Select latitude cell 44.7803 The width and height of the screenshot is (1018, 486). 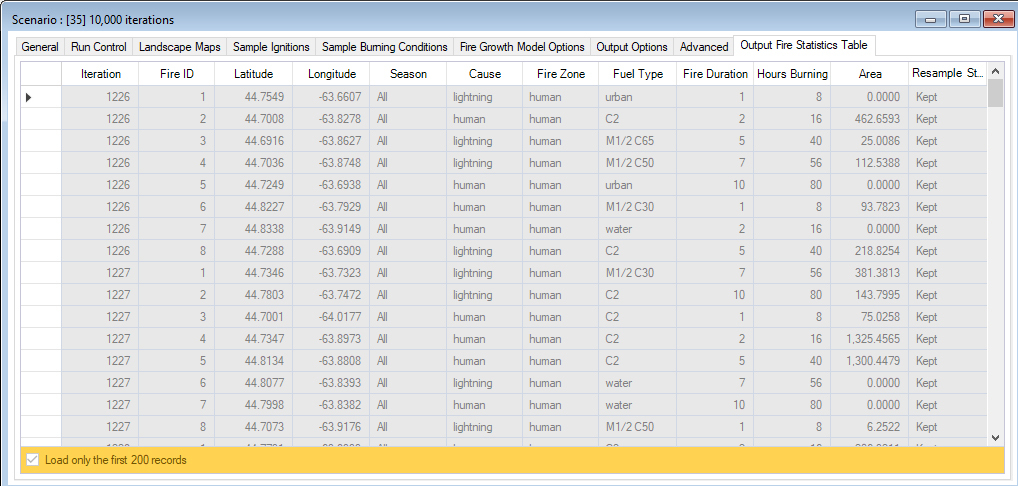pos(254,295)
